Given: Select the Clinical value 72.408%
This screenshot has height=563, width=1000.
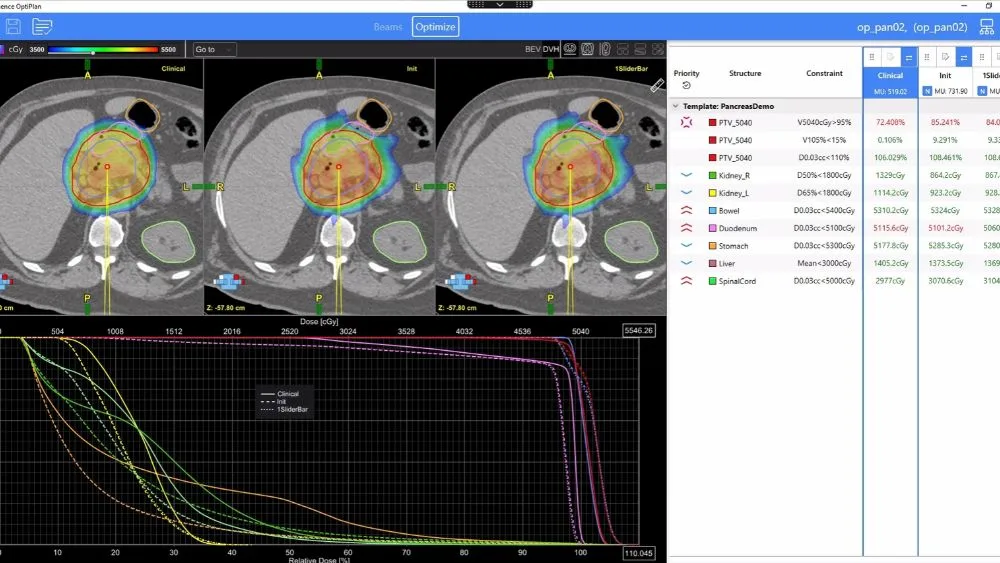Looking at the screenshot, I should (890, 122).
